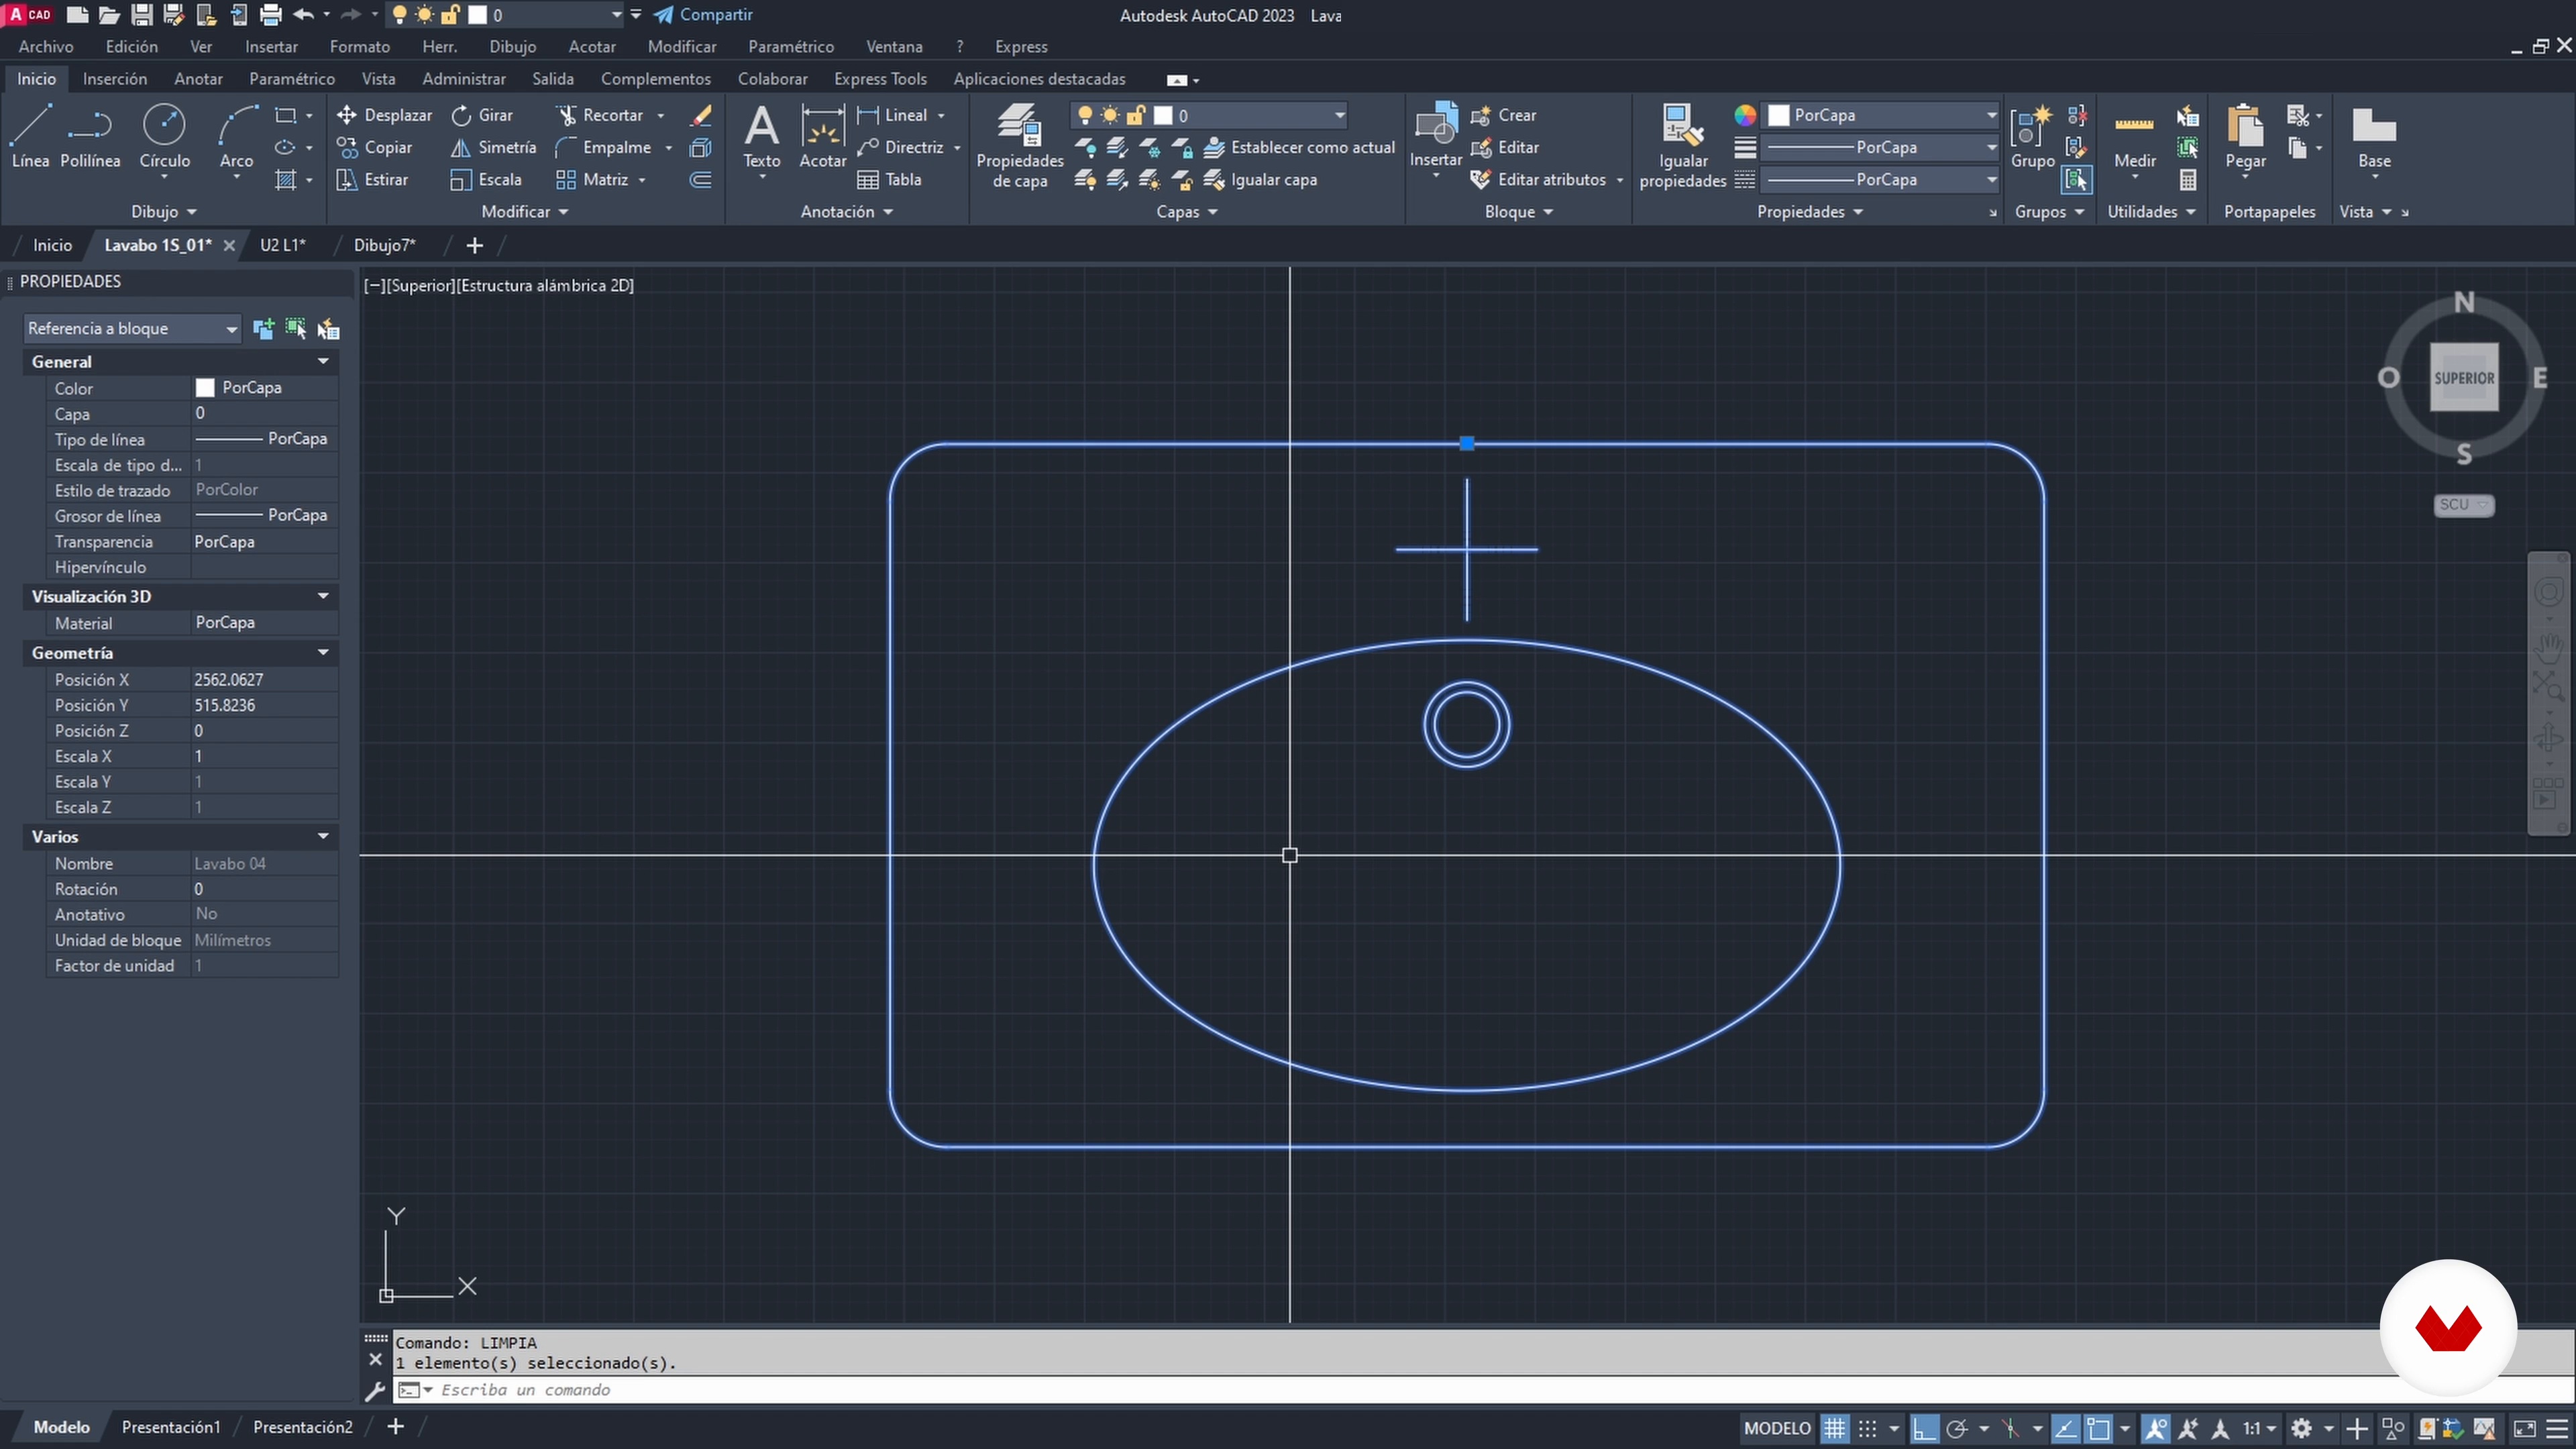This screenshot has width=2576, height=1449.
Task: Click the Estirar (stretch) tool
Action: pyautogui.click(x=372, y=179)
